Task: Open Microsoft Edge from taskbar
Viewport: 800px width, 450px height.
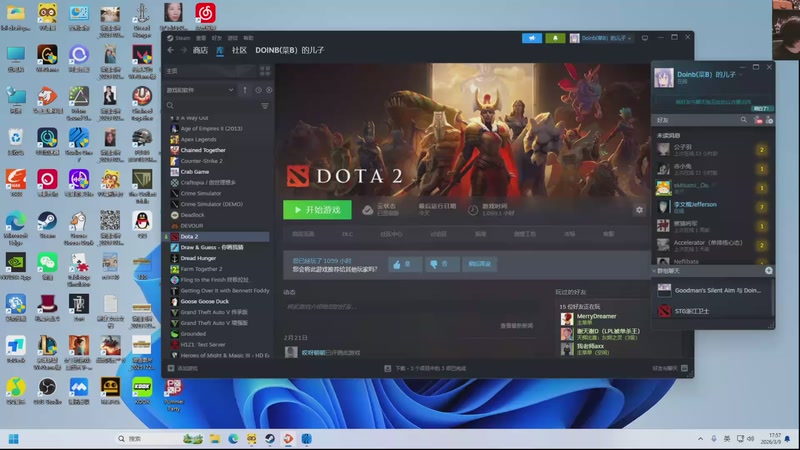Action: click(x=233, y=439)
